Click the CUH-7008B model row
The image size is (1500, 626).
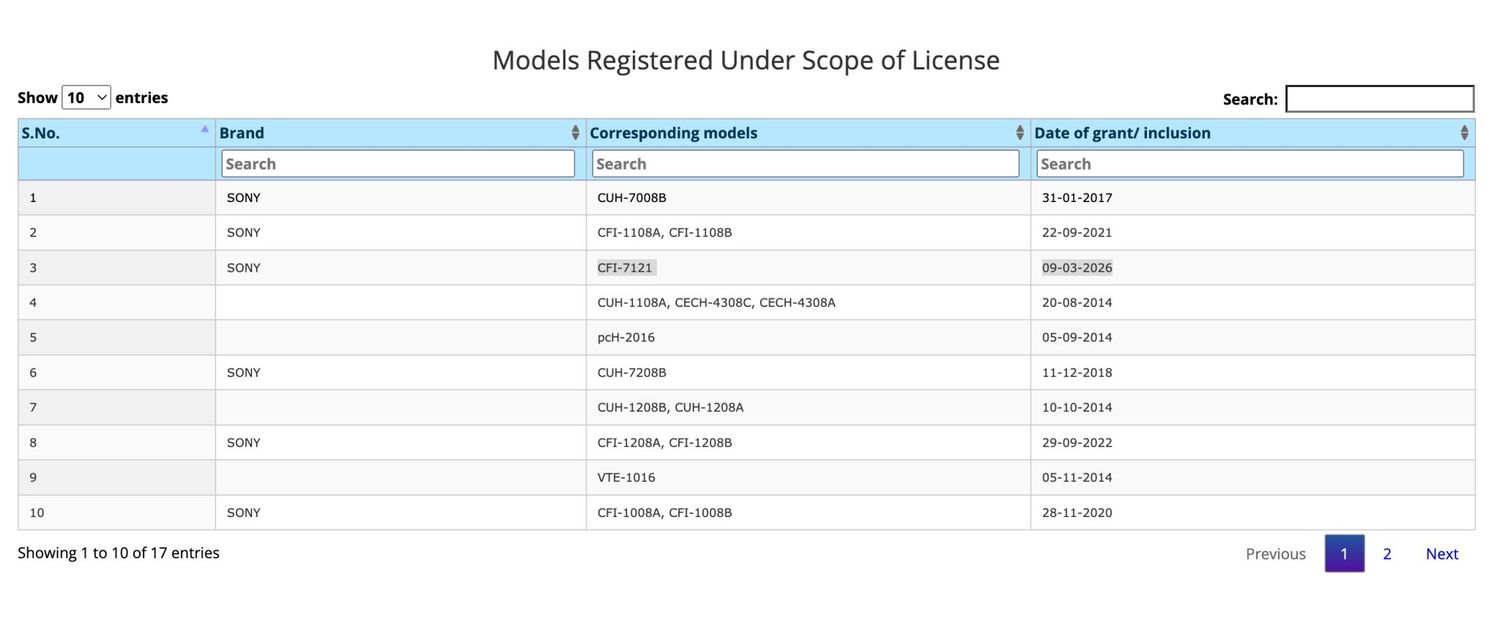tap(746, 198)
